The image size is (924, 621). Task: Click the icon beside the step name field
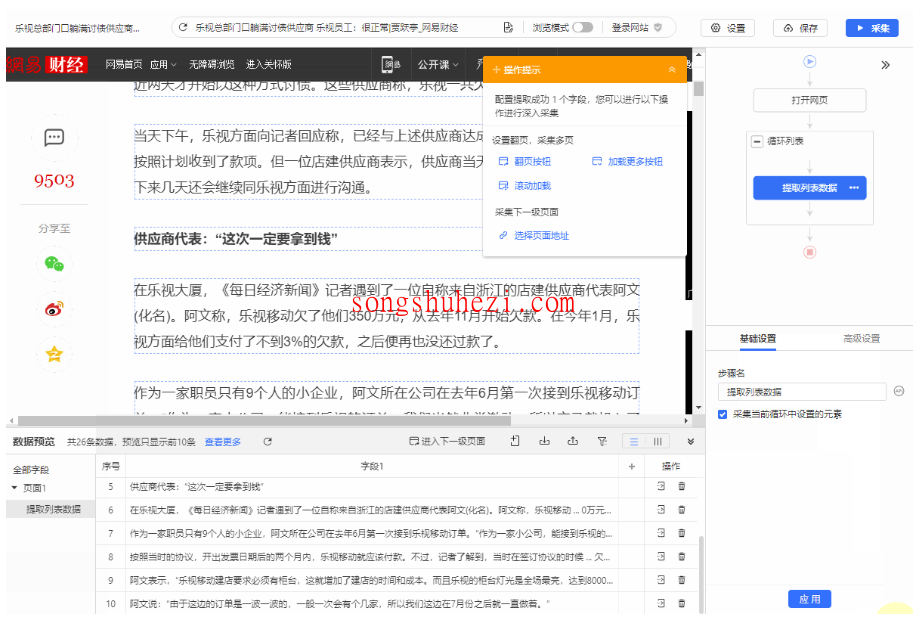point(899,391)
